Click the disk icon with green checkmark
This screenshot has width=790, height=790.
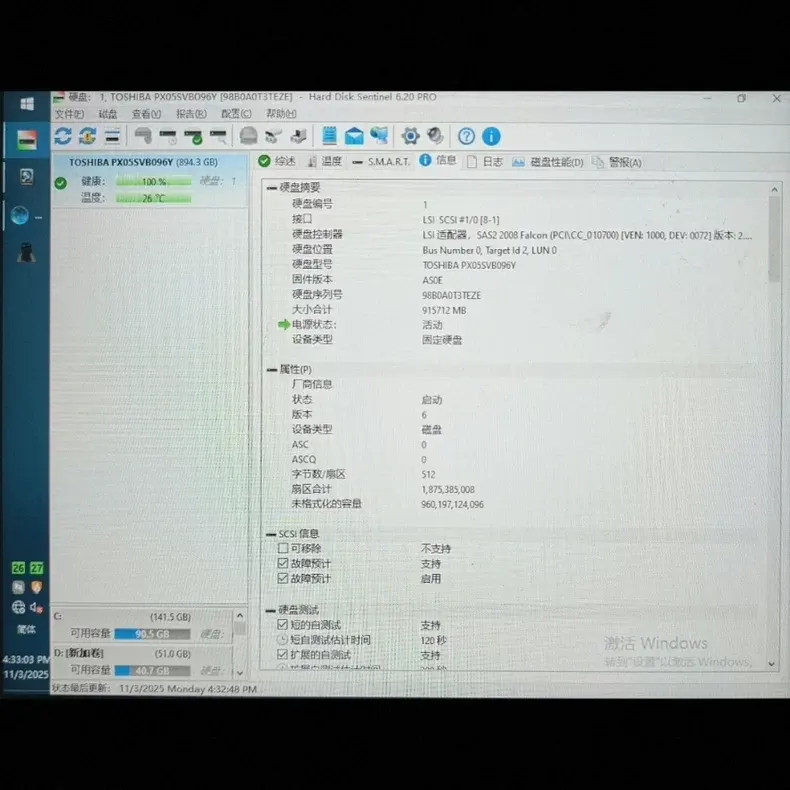click(x=193, y=137)
